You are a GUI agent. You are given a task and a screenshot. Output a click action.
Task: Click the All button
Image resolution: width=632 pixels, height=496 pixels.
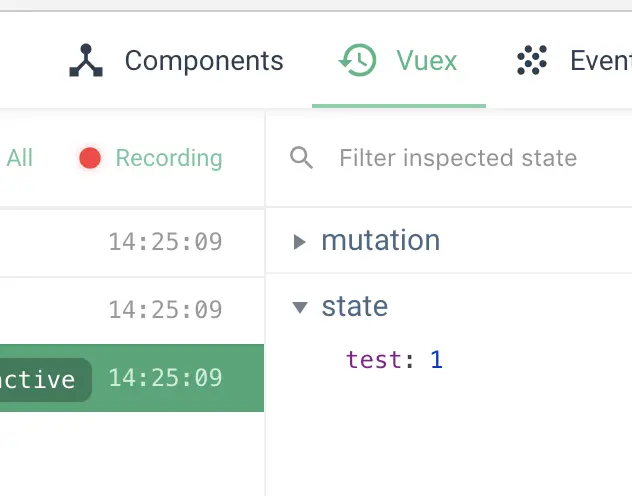click(19, 158)
